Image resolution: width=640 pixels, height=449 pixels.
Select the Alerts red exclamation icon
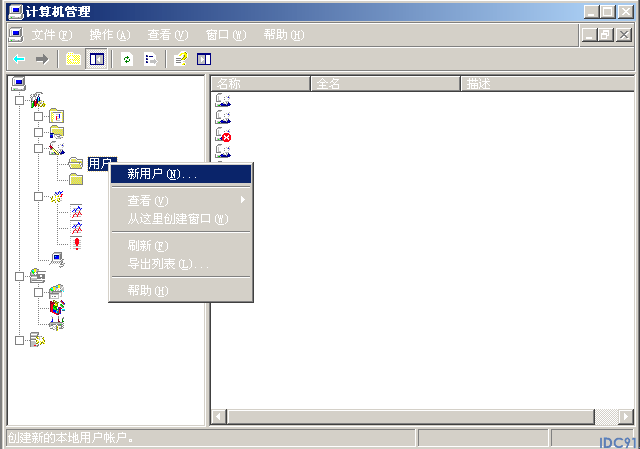coord(76,244)
